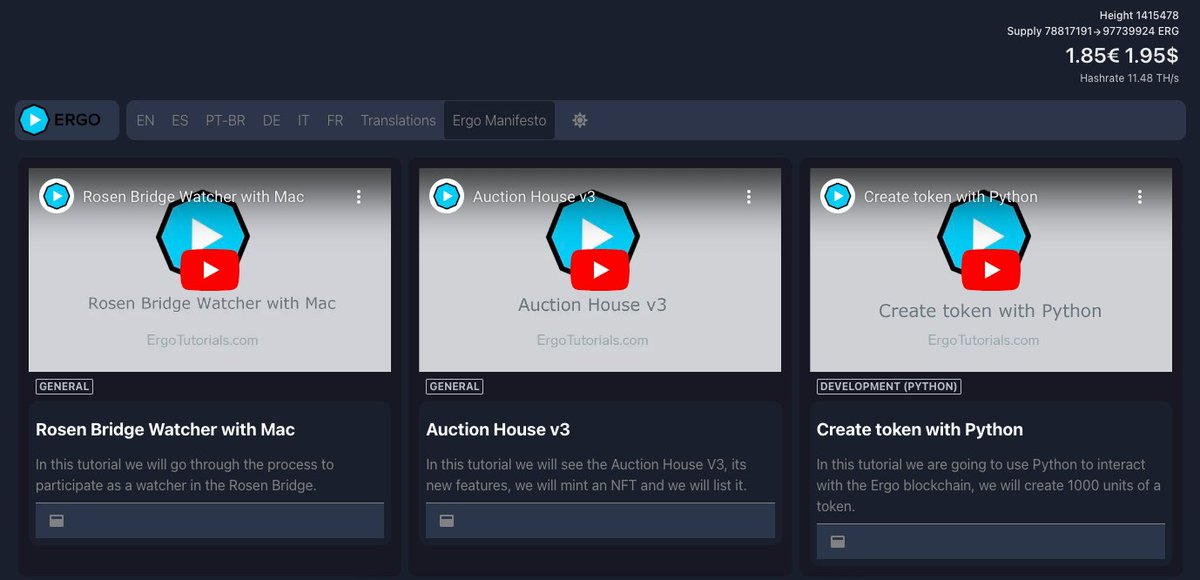Click the circular Ergo play icon on Rosen Bridge thumbnail

[56, 196]
